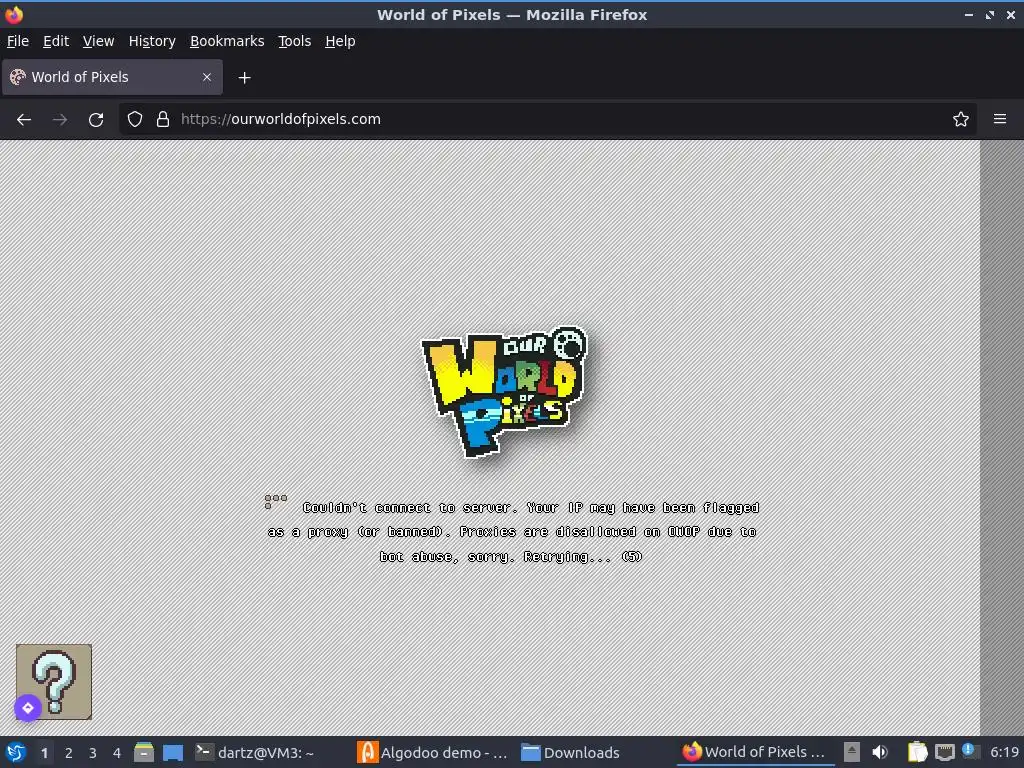
Task: Bookmark this page with the star
Action: click(960, 120)
